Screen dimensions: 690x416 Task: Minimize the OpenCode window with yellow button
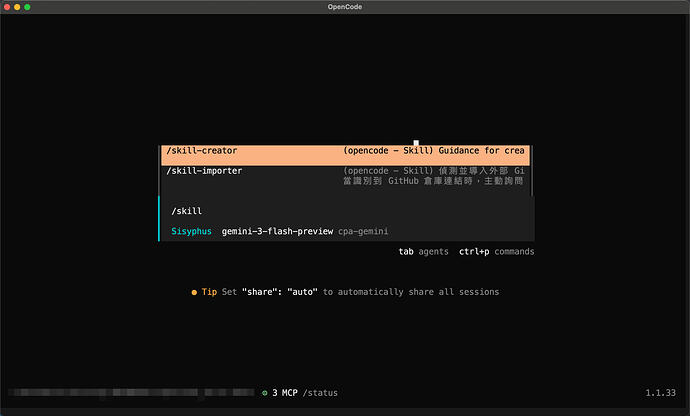(x=17, y=7)
